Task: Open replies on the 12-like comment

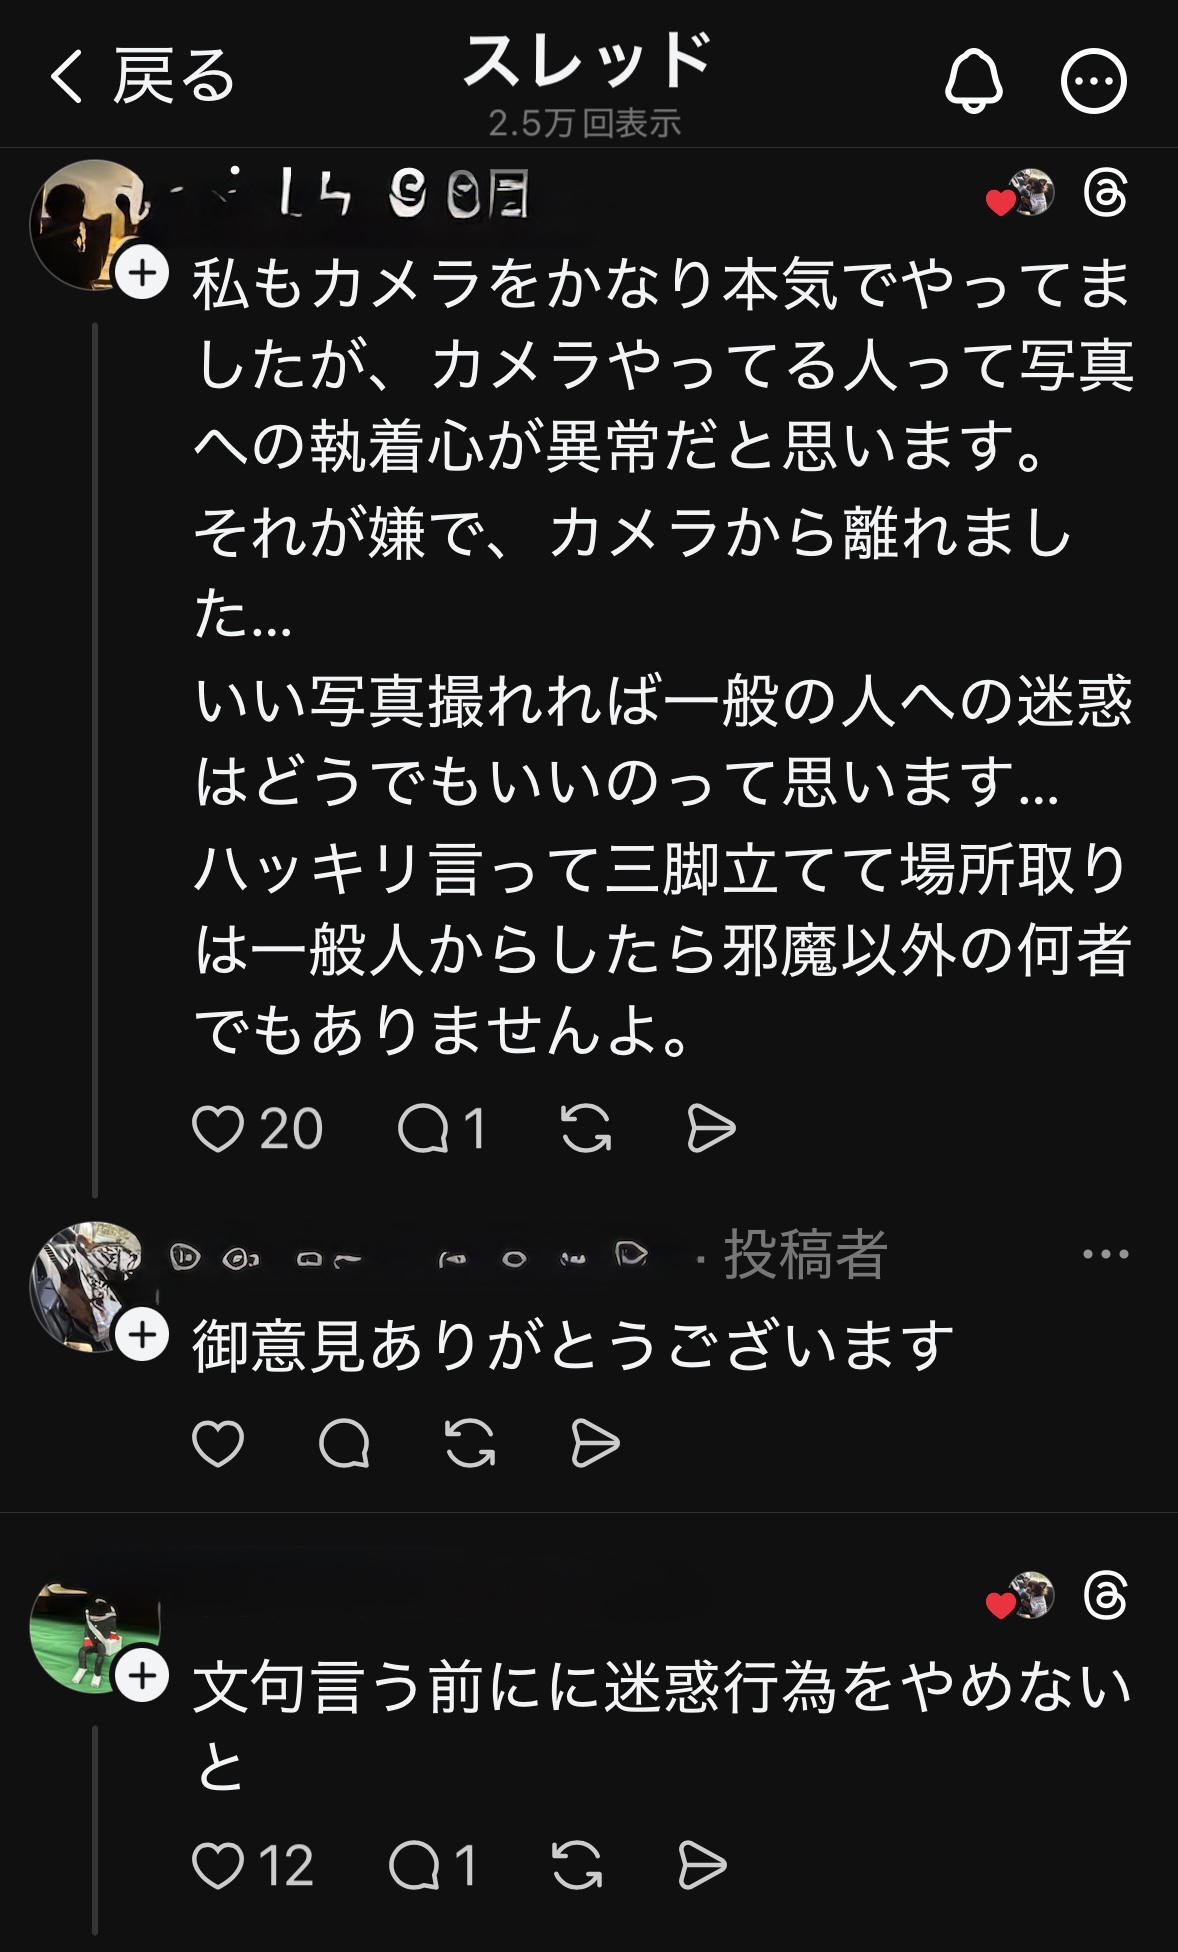Action: pos(414,1865)
